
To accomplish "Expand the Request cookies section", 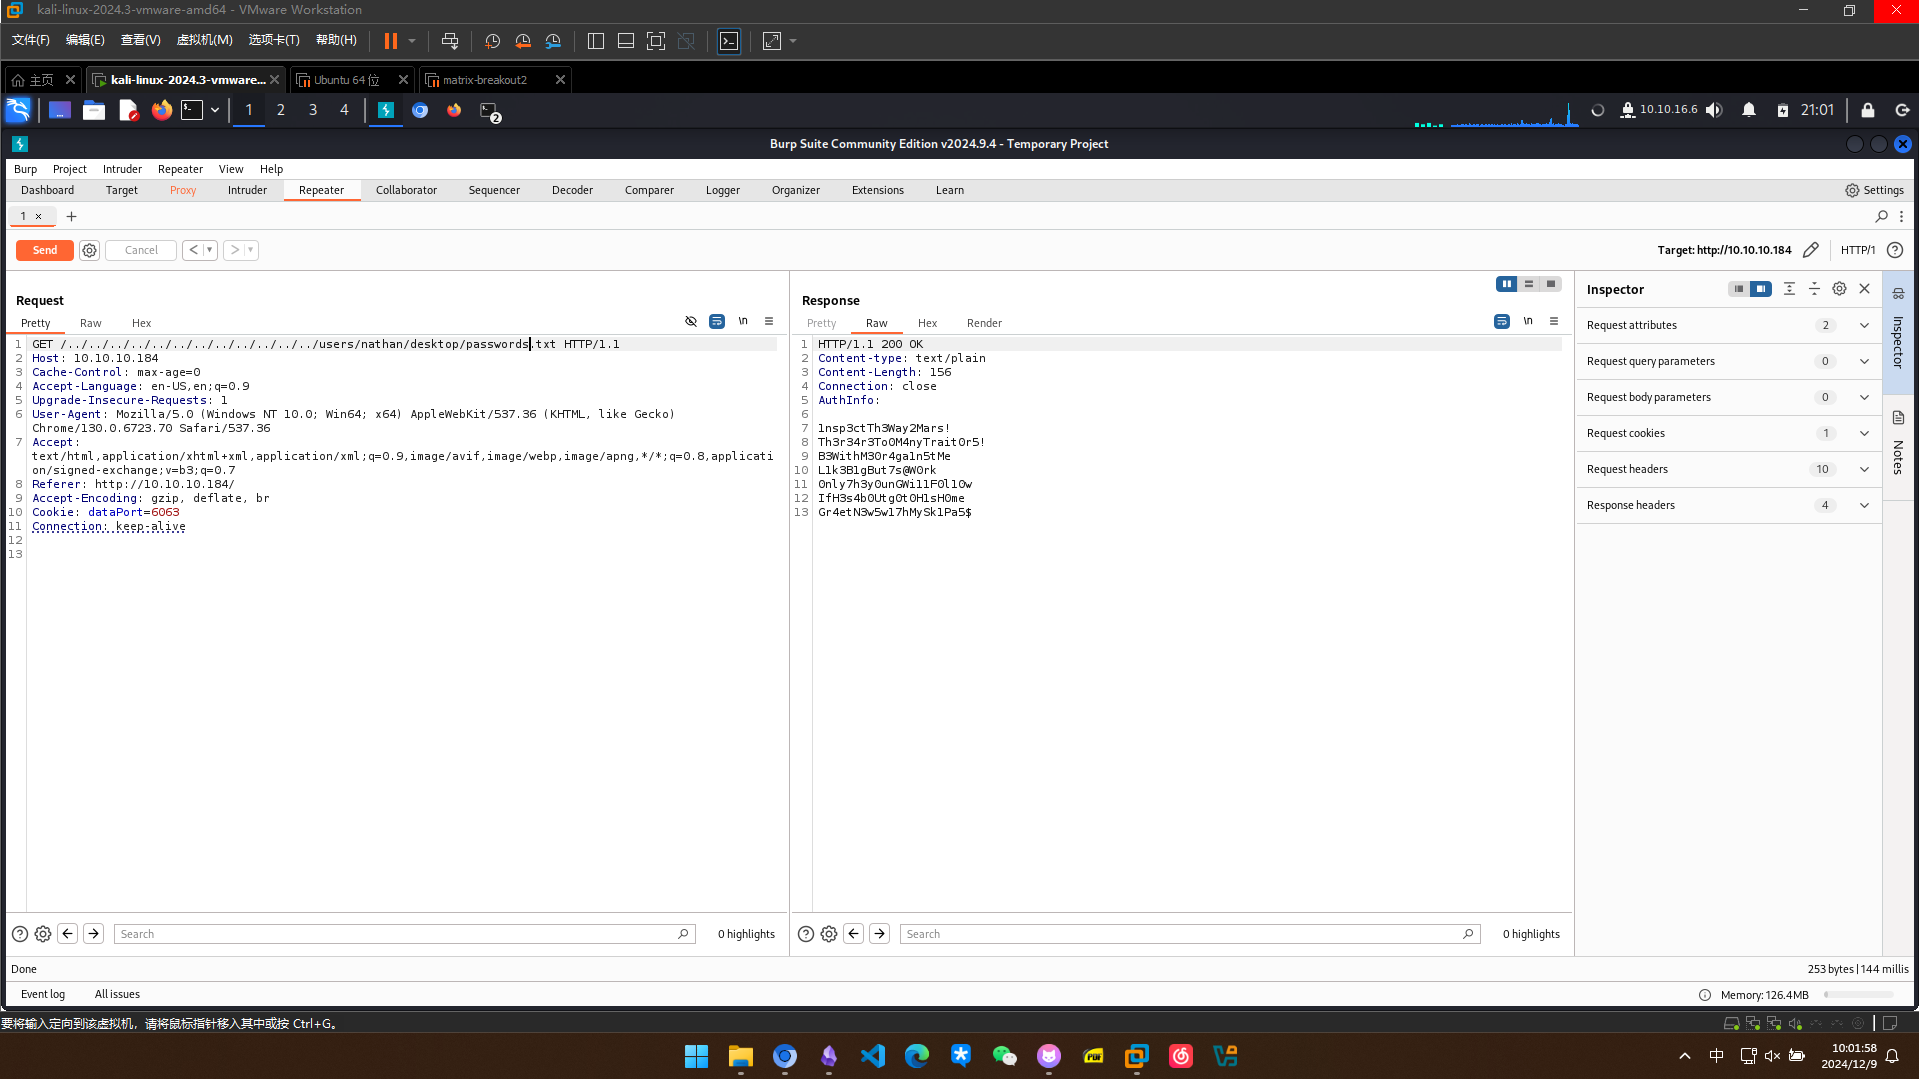I will pyautogui.click(x=1864, y=433).
